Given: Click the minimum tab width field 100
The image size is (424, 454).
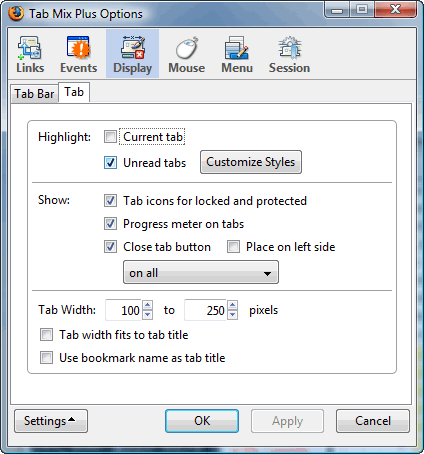Looking at the screenshot, I should (124, 310).
